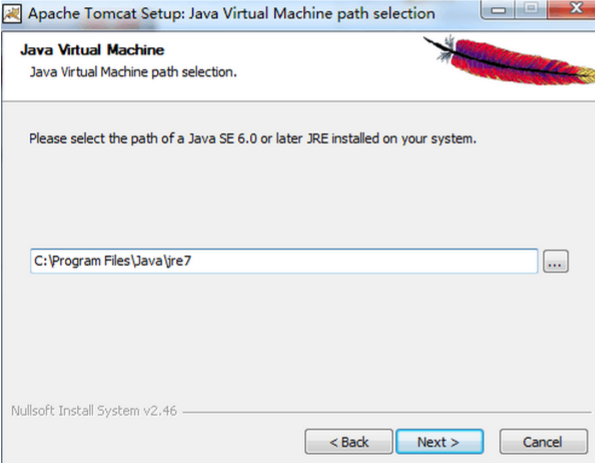Click the gray divider line beside Nullsoft label

pos(386,412)
